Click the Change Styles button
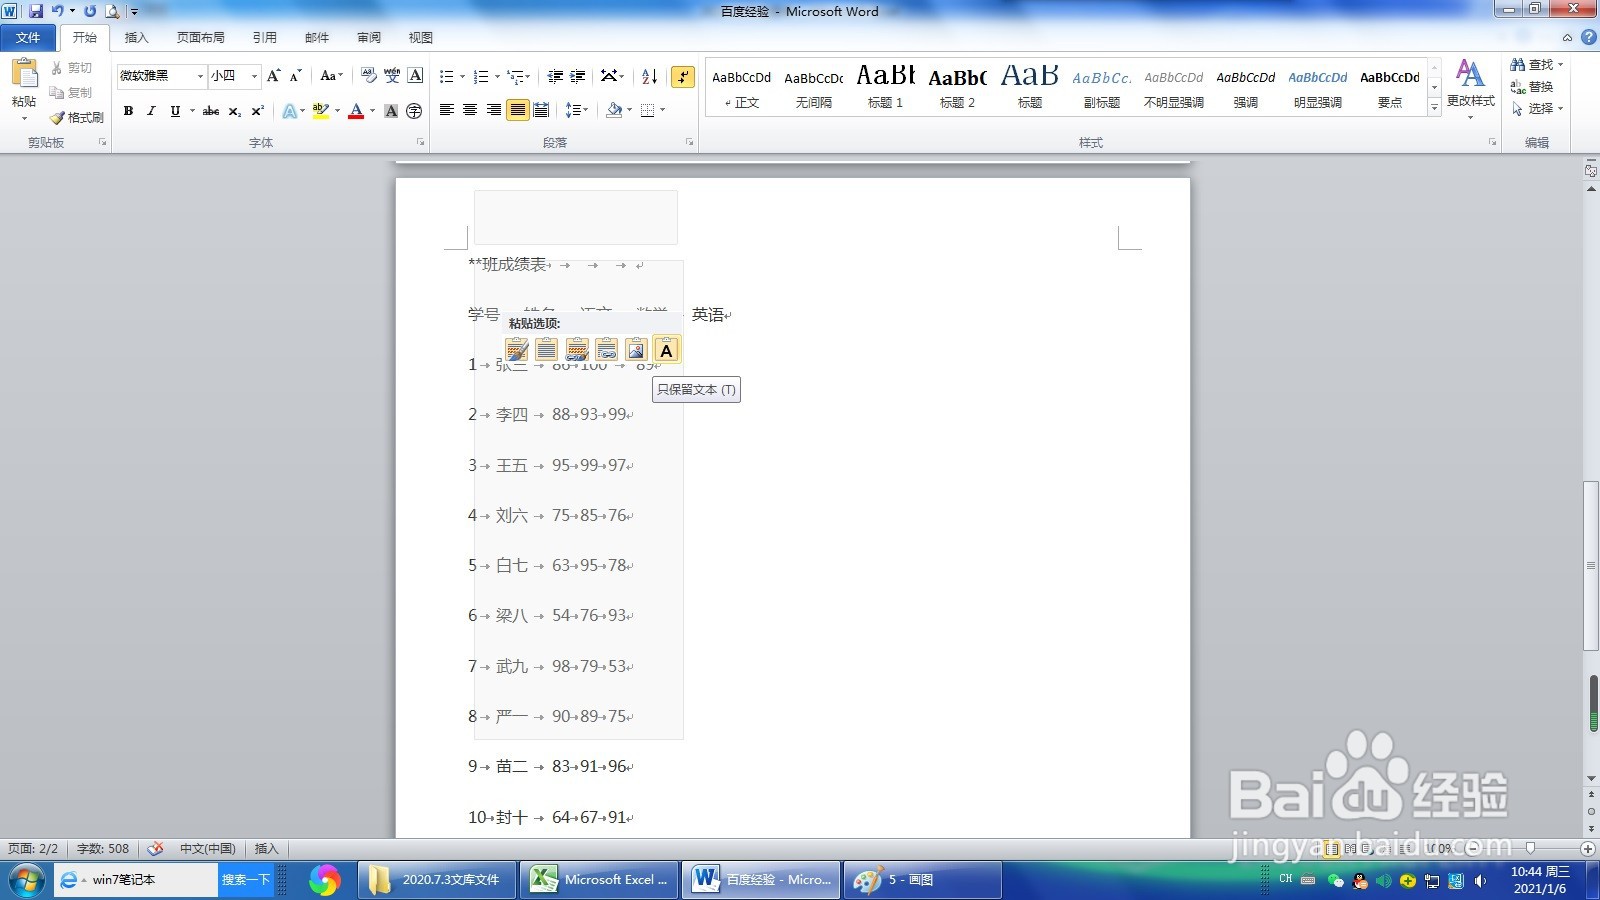This screenshot has width=1600, height=900. point(1470,88)
